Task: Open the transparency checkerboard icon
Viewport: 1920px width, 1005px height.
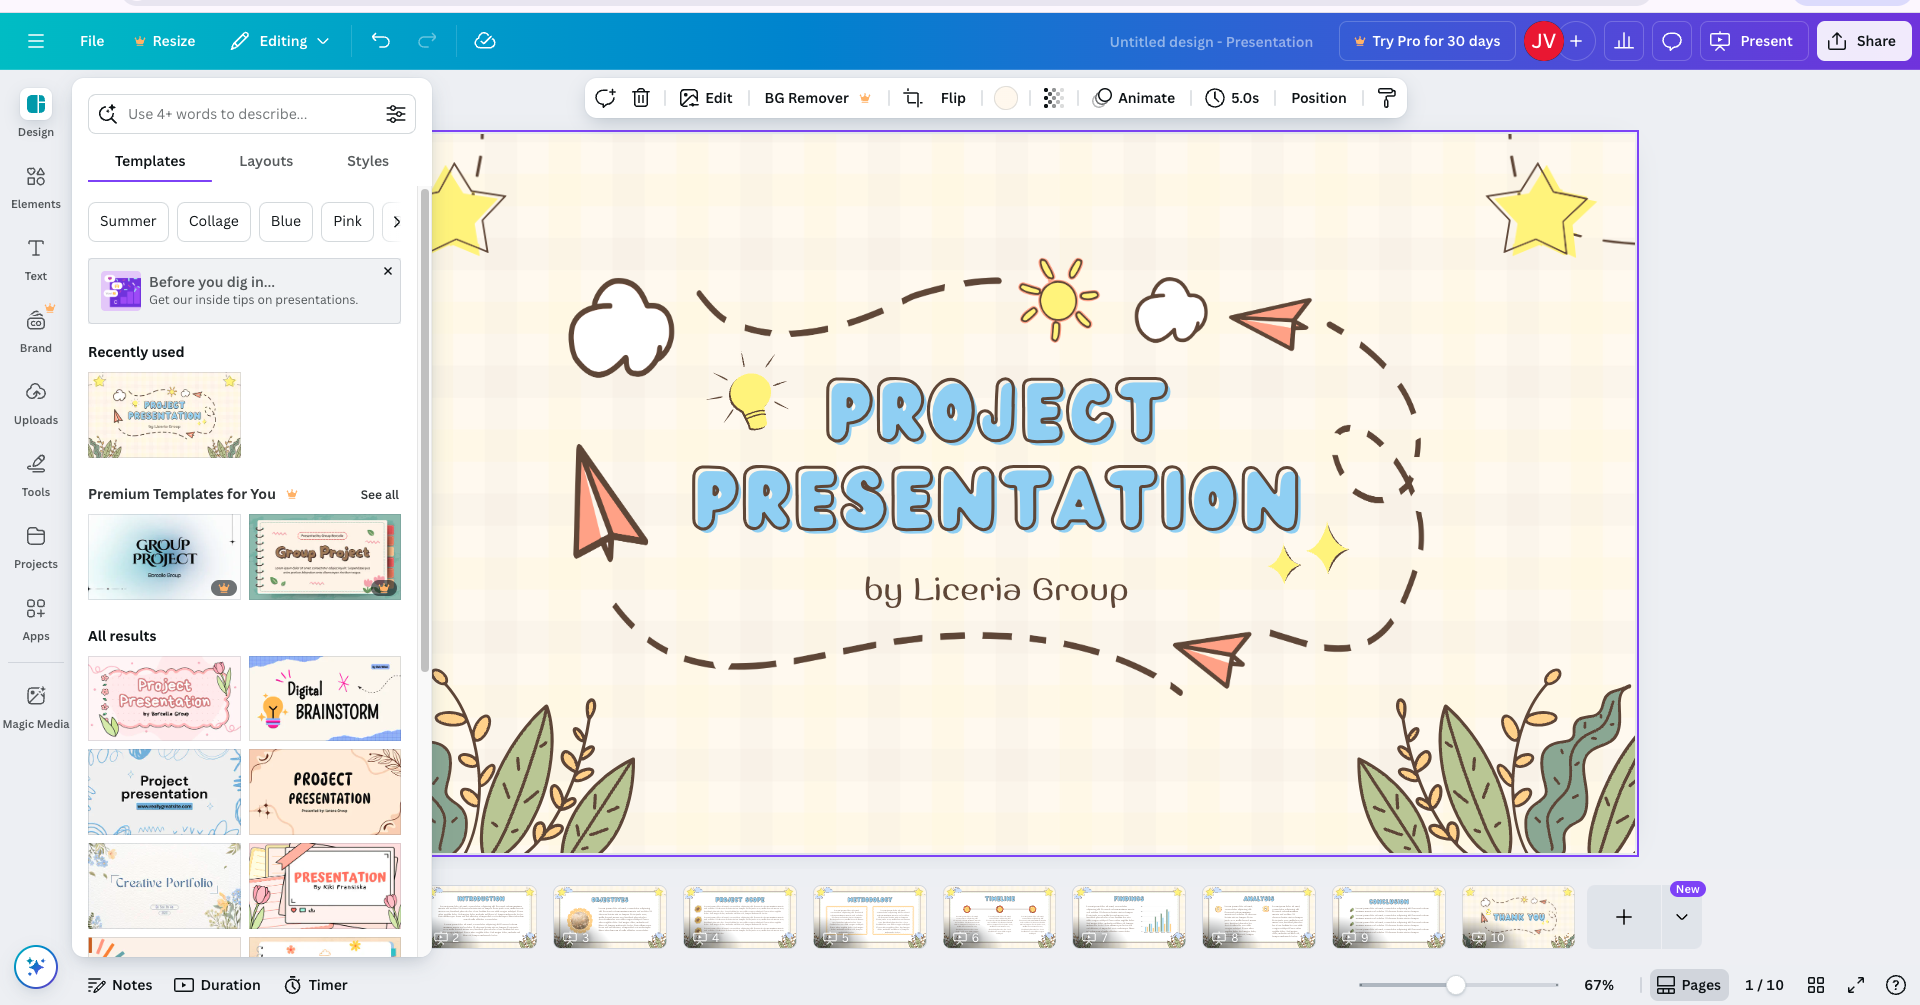Action: [x=1053, y=98]
